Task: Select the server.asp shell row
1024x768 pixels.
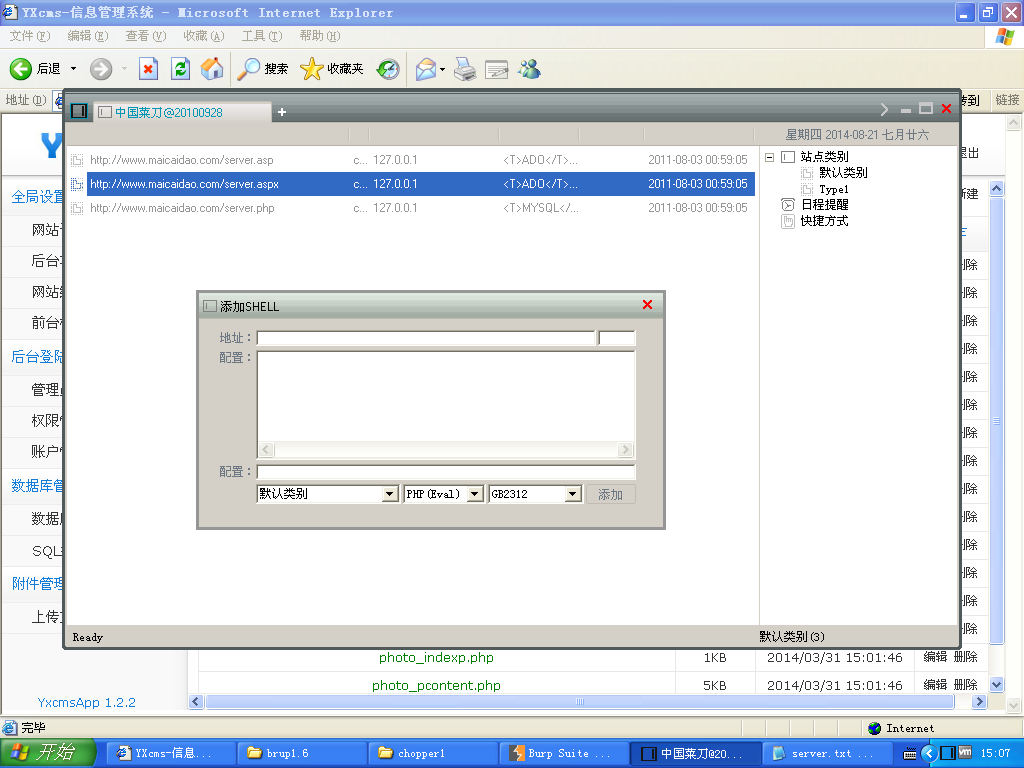Action: tap(411, 160)
